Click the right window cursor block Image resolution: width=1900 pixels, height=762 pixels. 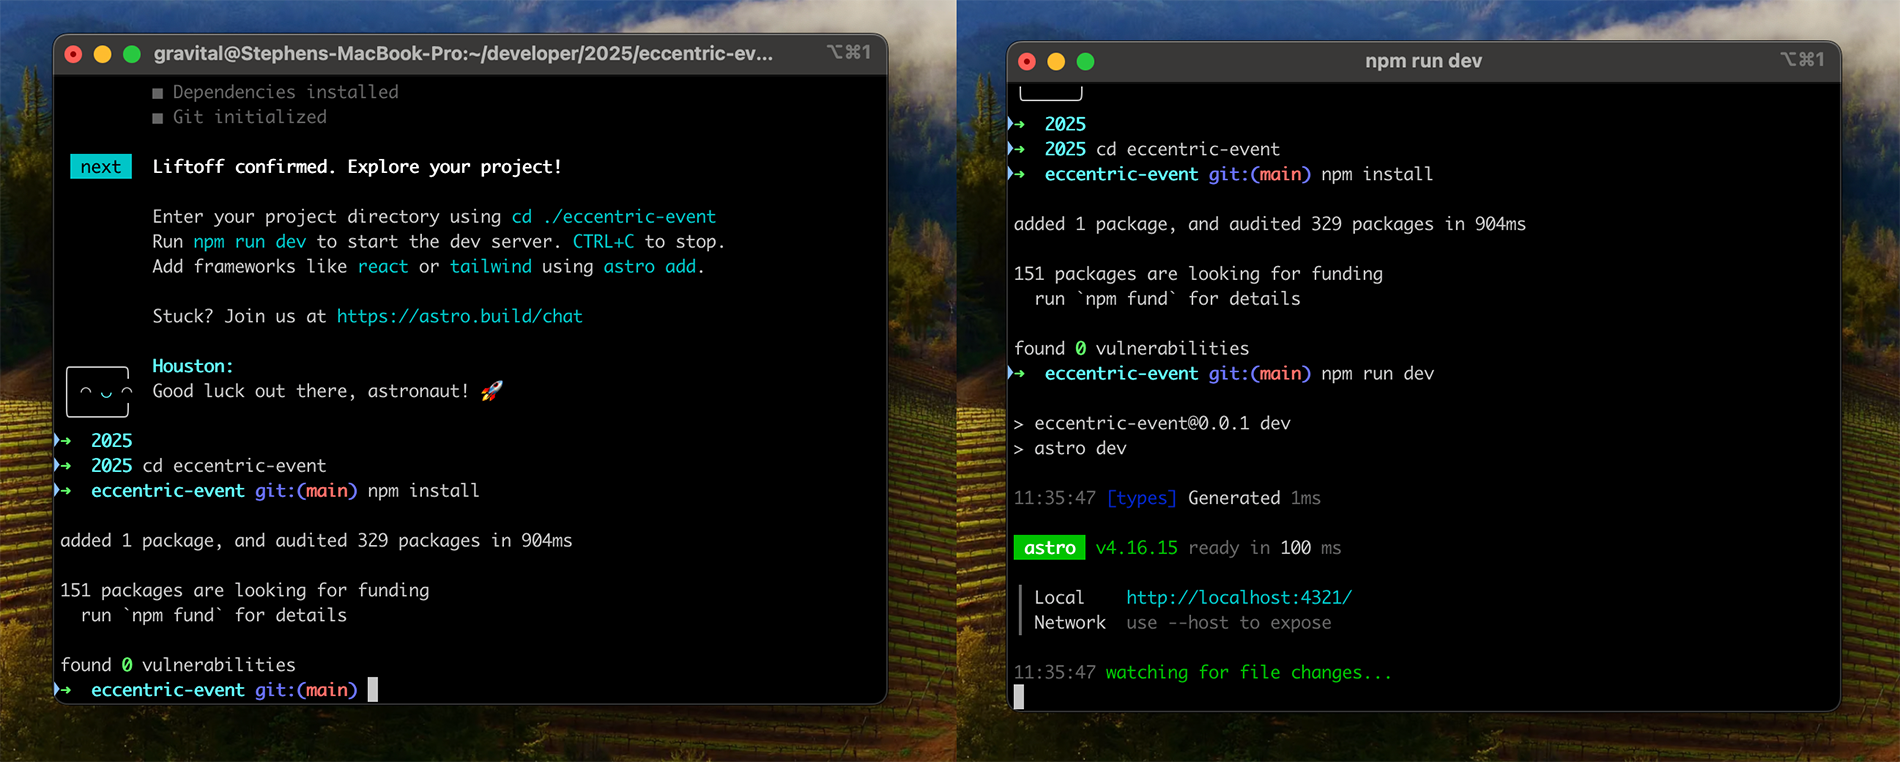[1019, 697]
